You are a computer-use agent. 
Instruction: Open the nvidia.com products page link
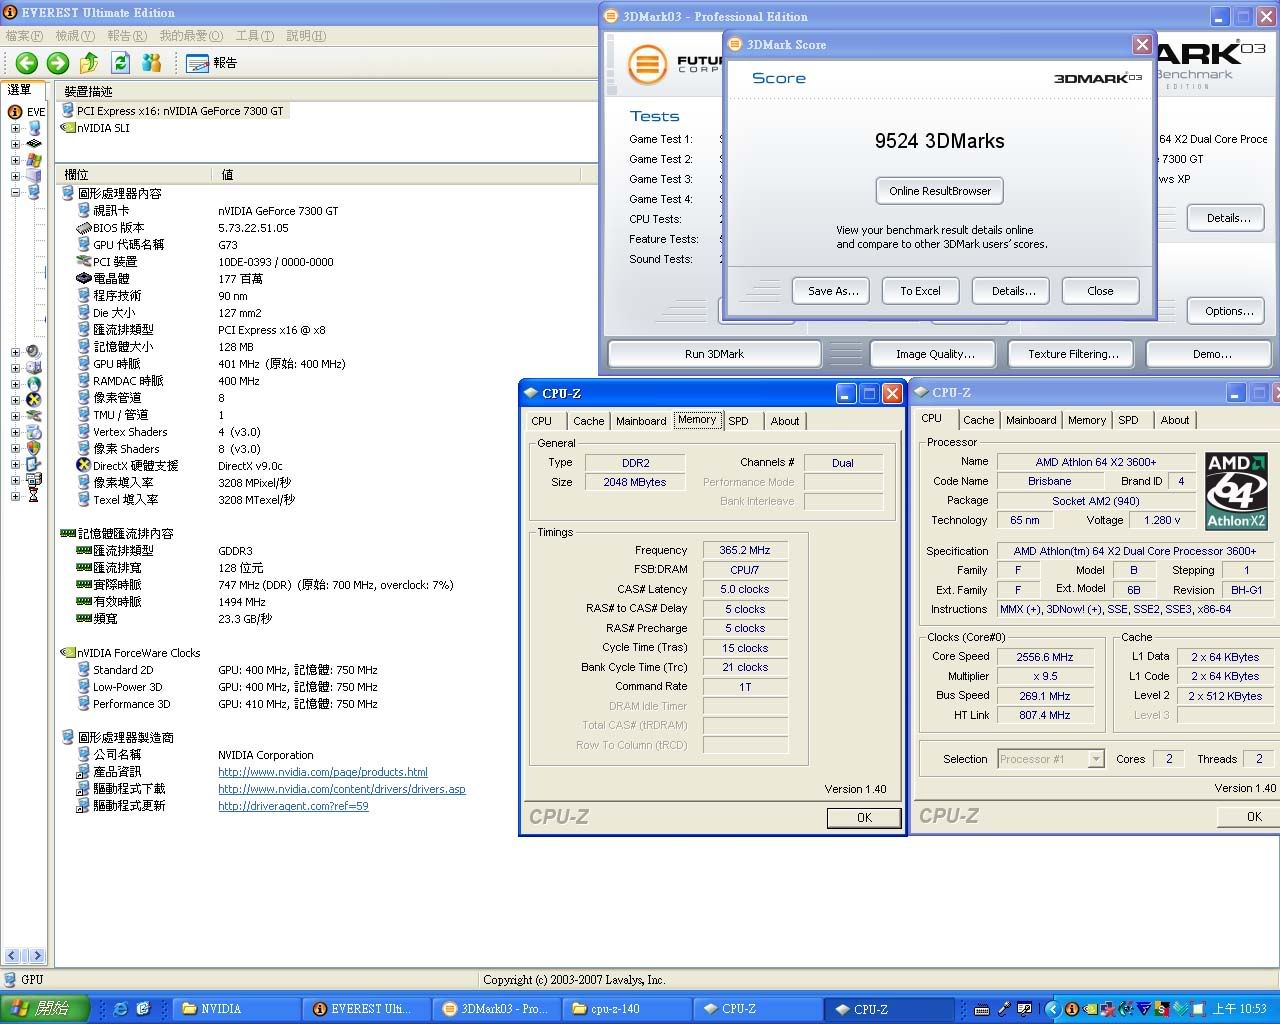coord(323,772)
